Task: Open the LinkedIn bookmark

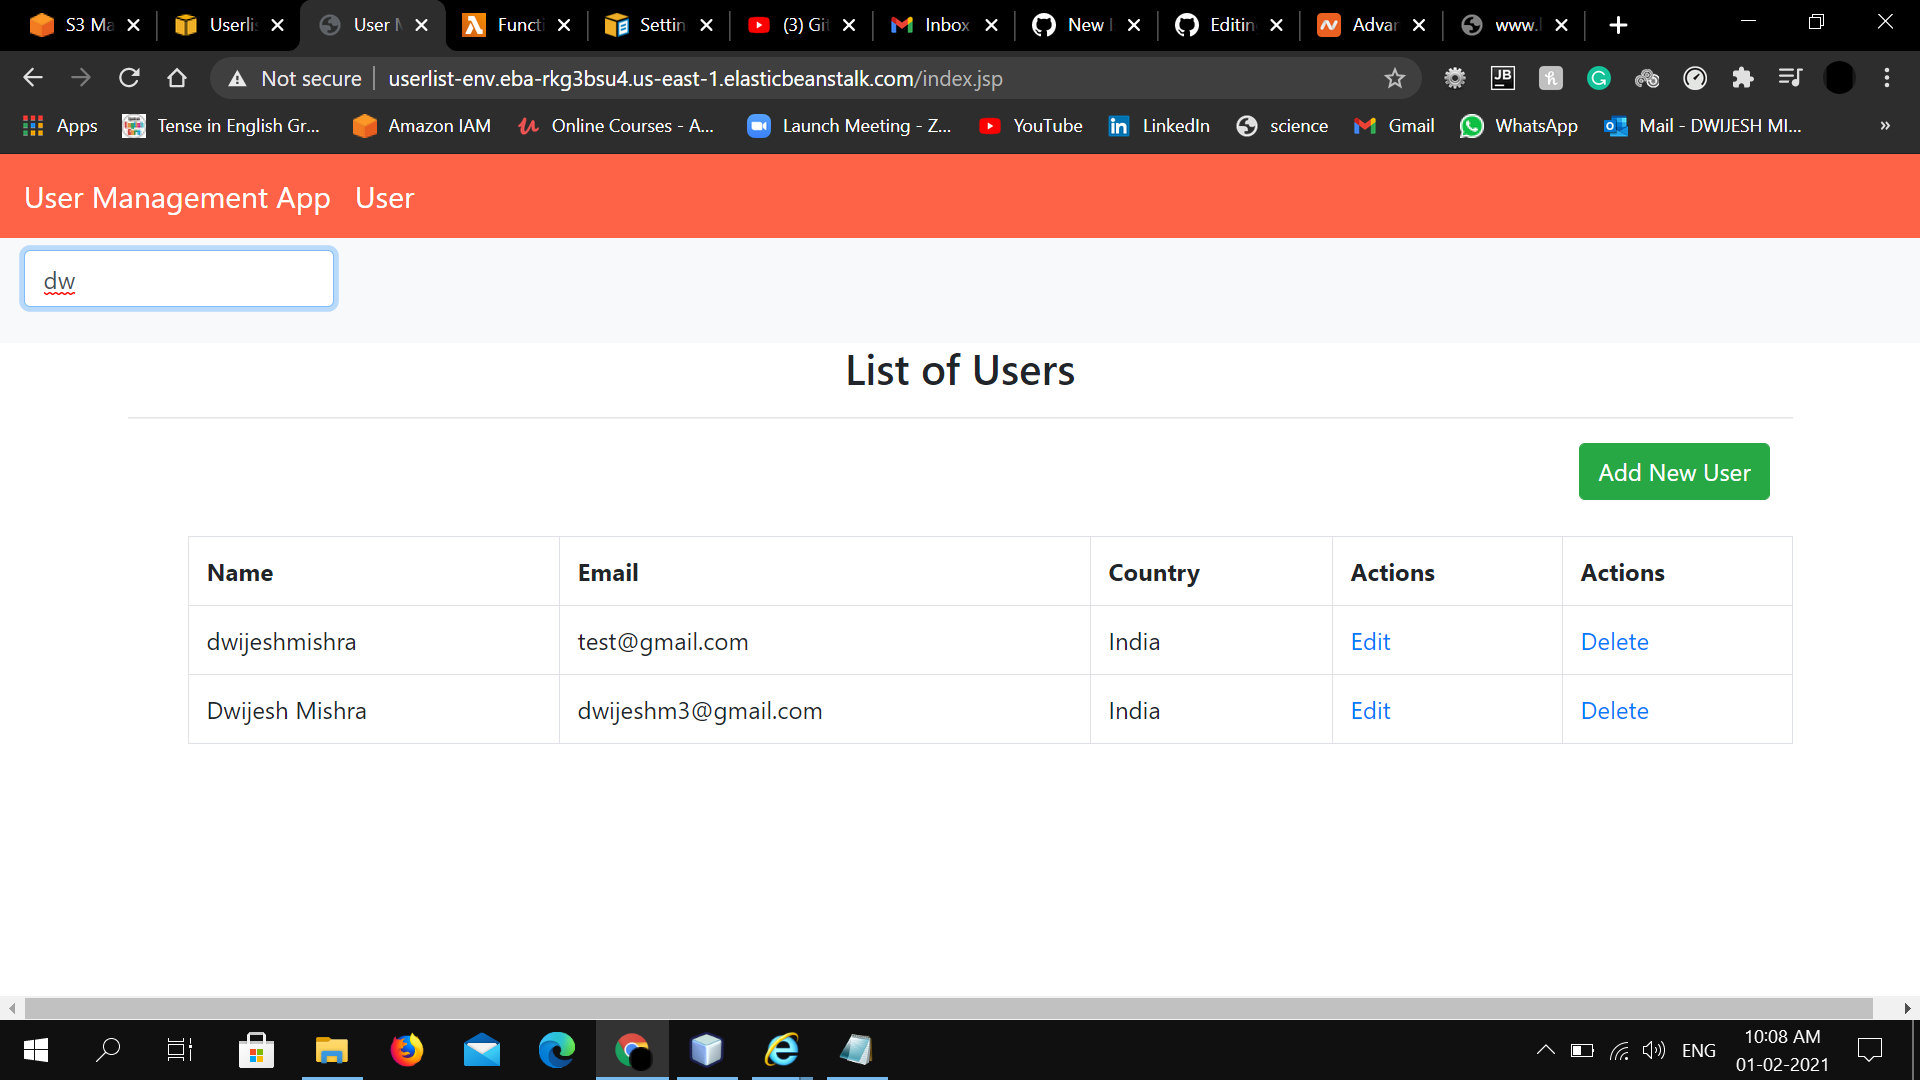Action: tap(1160, 126)
